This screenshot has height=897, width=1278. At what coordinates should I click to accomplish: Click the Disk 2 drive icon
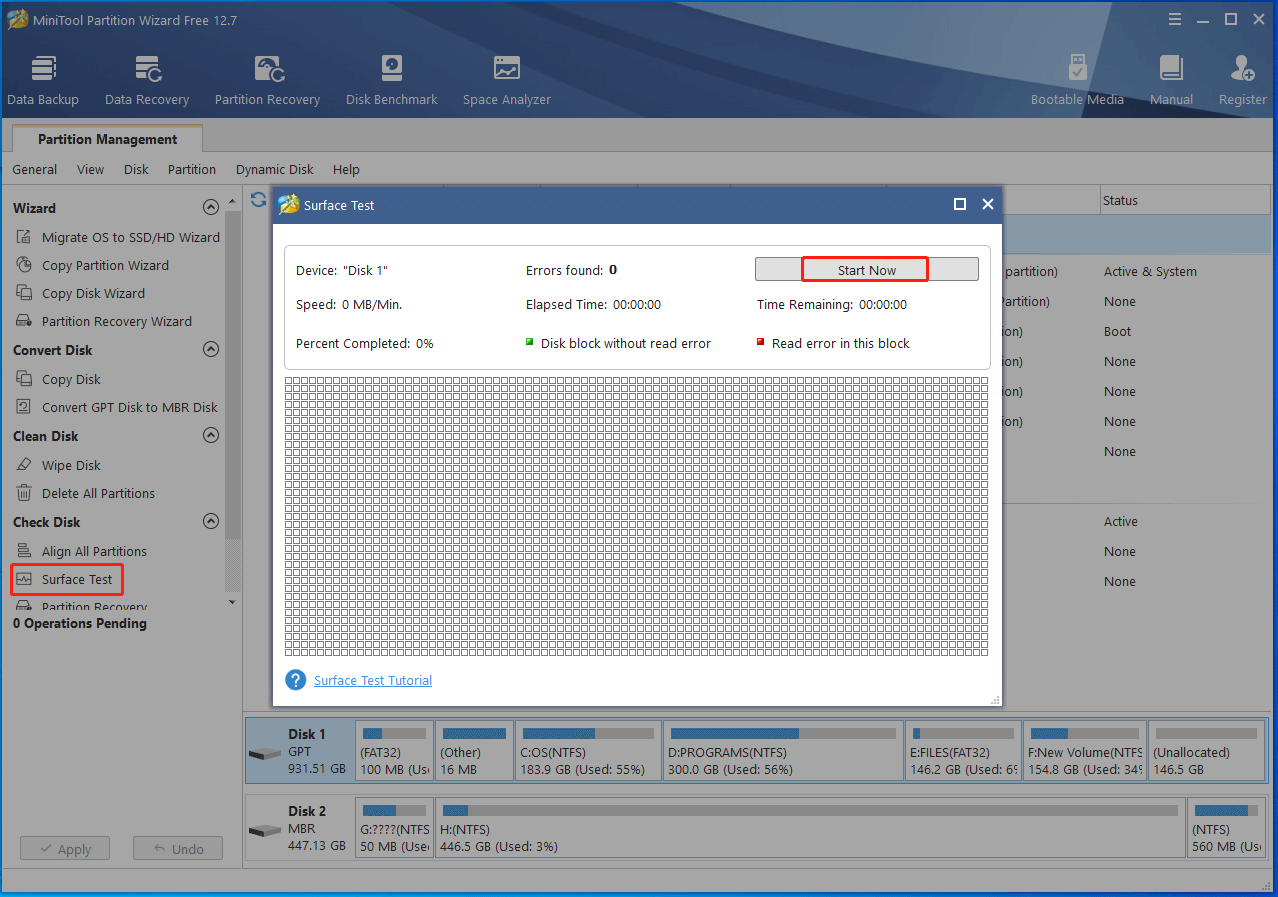[266, 830]
